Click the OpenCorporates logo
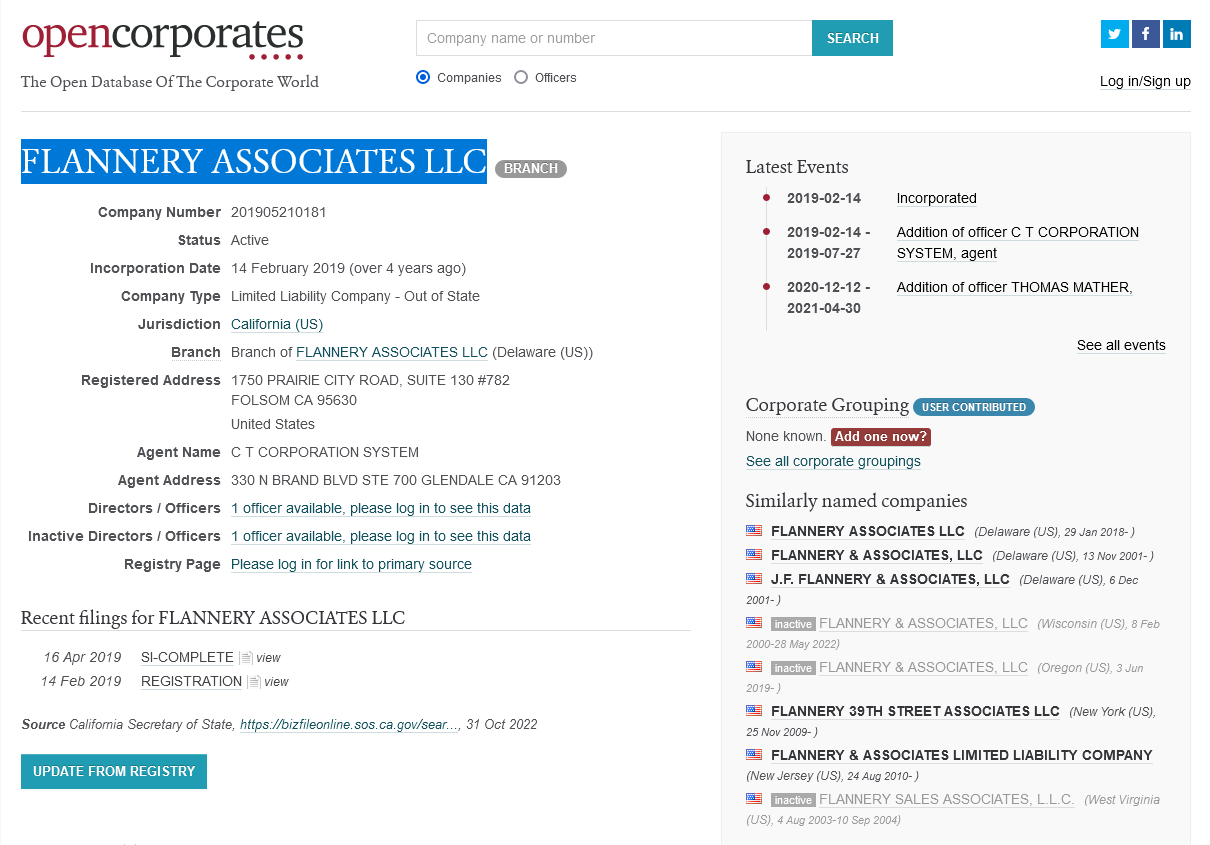The image size is (1210, 845). [163, 38]
